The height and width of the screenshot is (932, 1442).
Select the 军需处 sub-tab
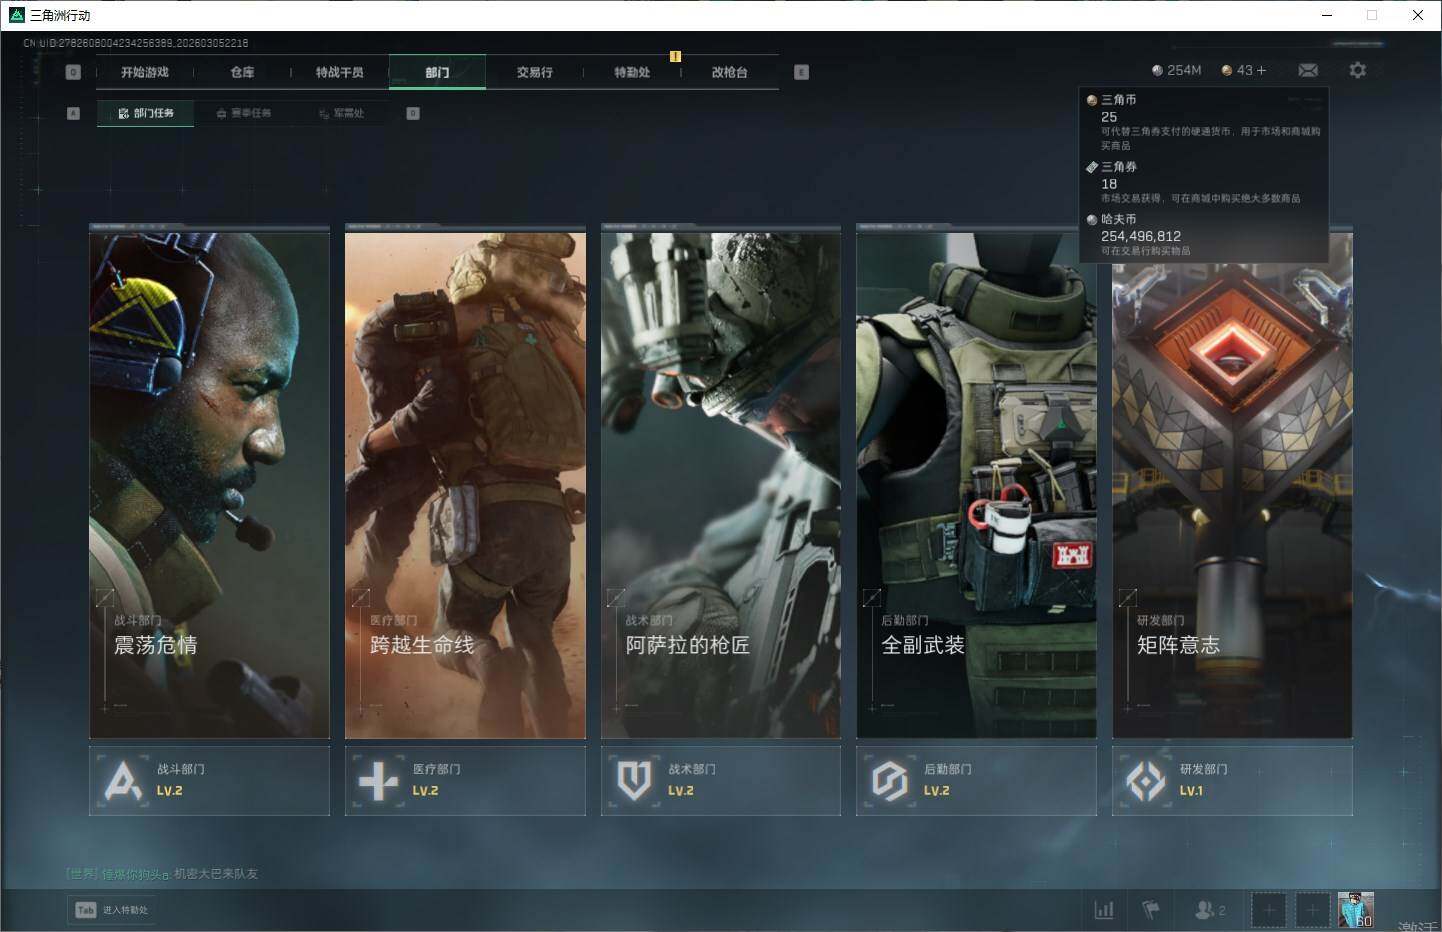click(x=342, y=113)
